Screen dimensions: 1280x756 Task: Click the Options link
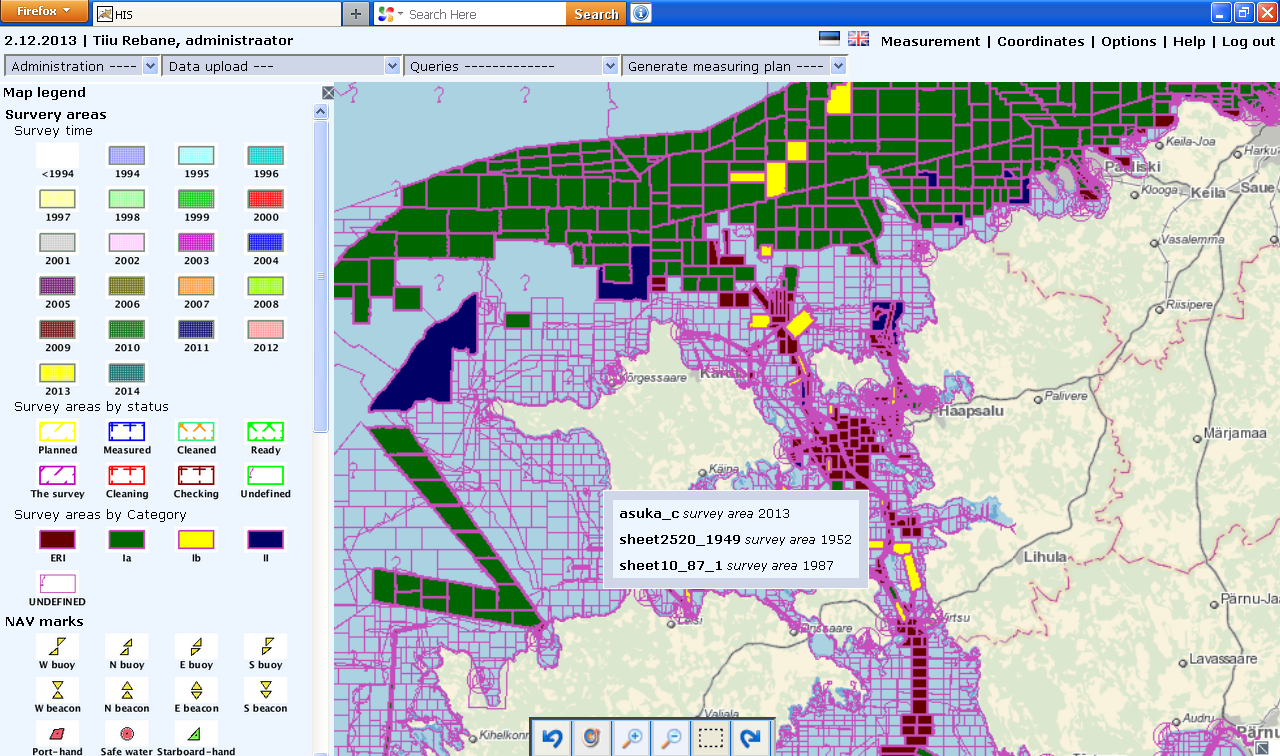tap(1128, 41)
